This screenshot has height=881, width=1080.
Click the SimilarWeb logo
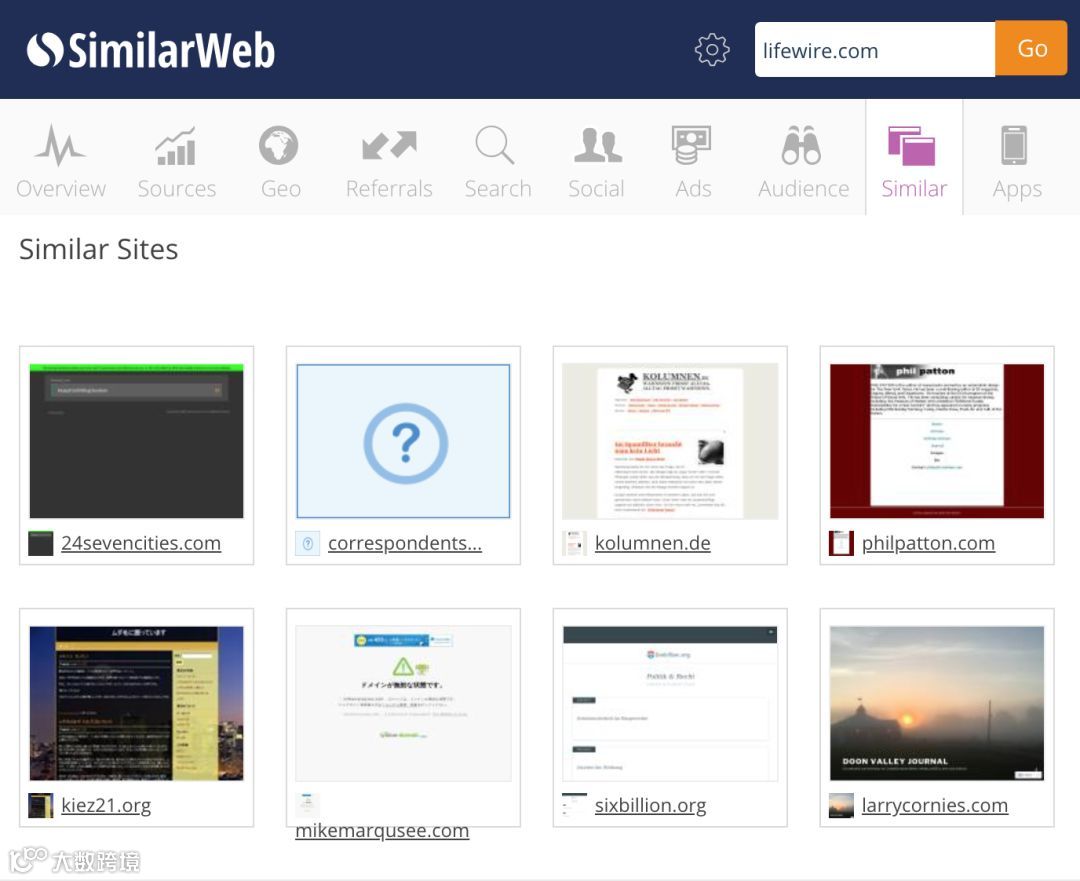point(151,50)
